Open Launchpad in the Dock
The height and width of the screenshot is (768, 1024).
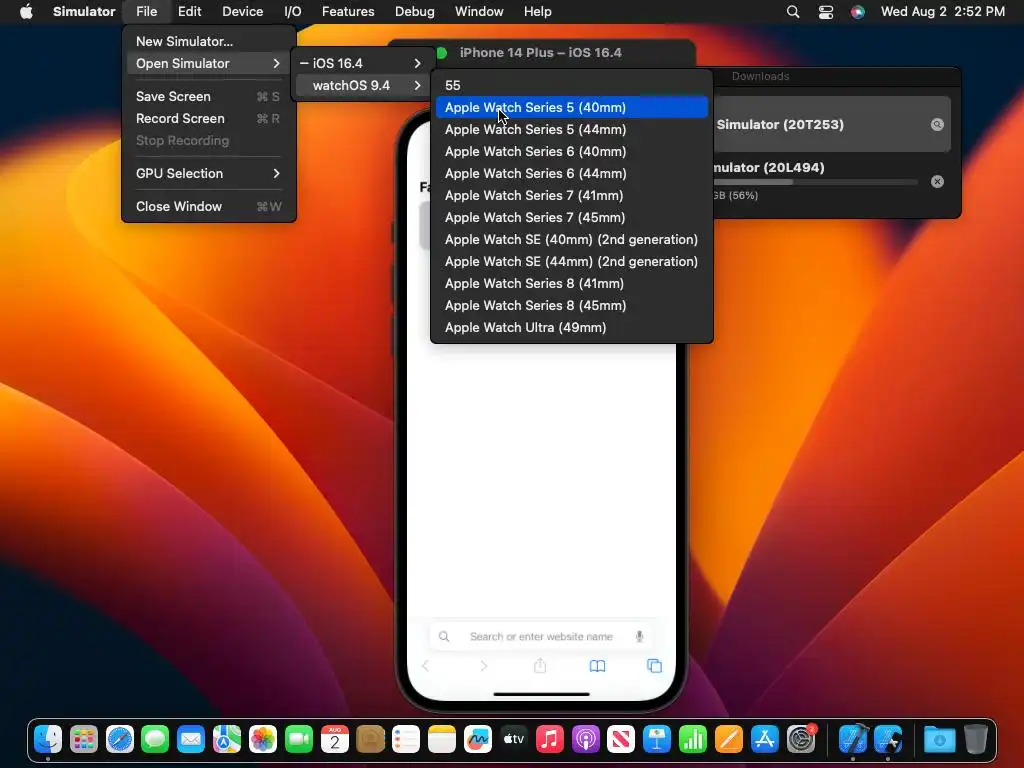84,740
